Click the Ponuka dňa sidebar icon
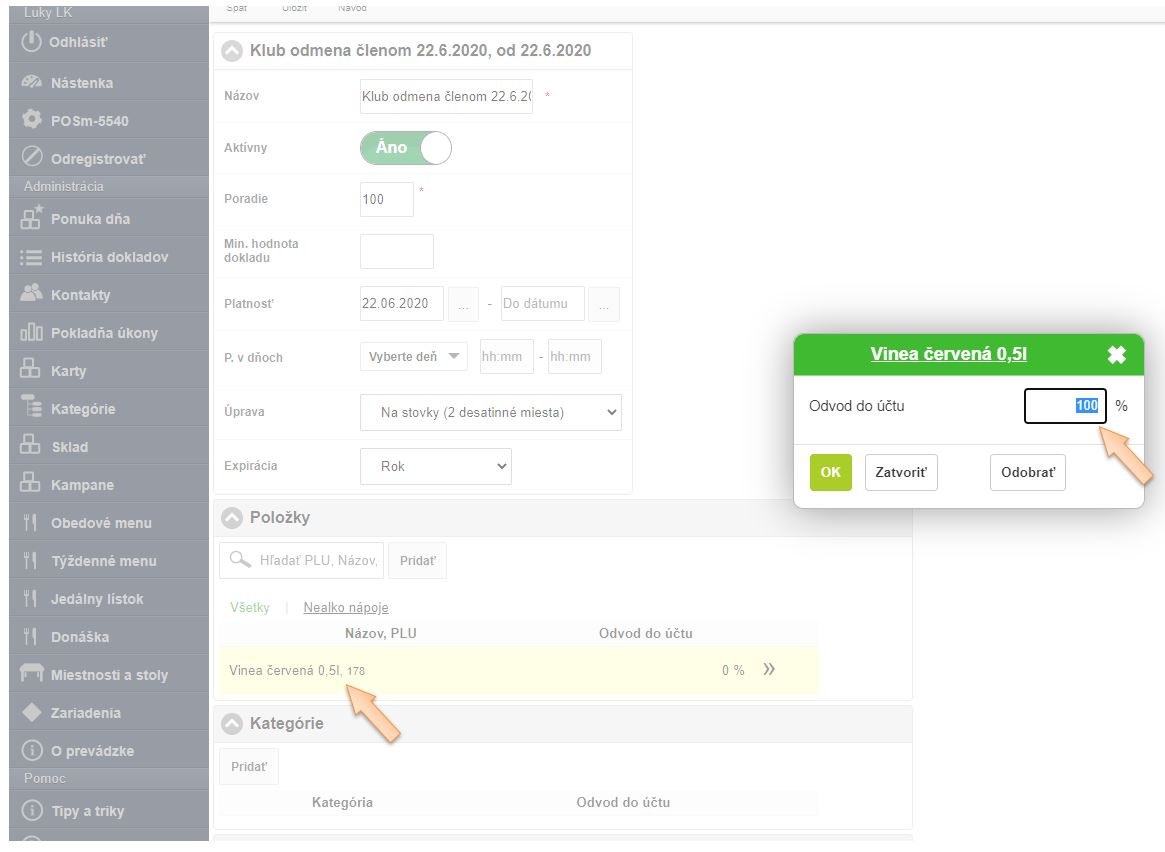 pyautogui.click(x=32, y=218)
